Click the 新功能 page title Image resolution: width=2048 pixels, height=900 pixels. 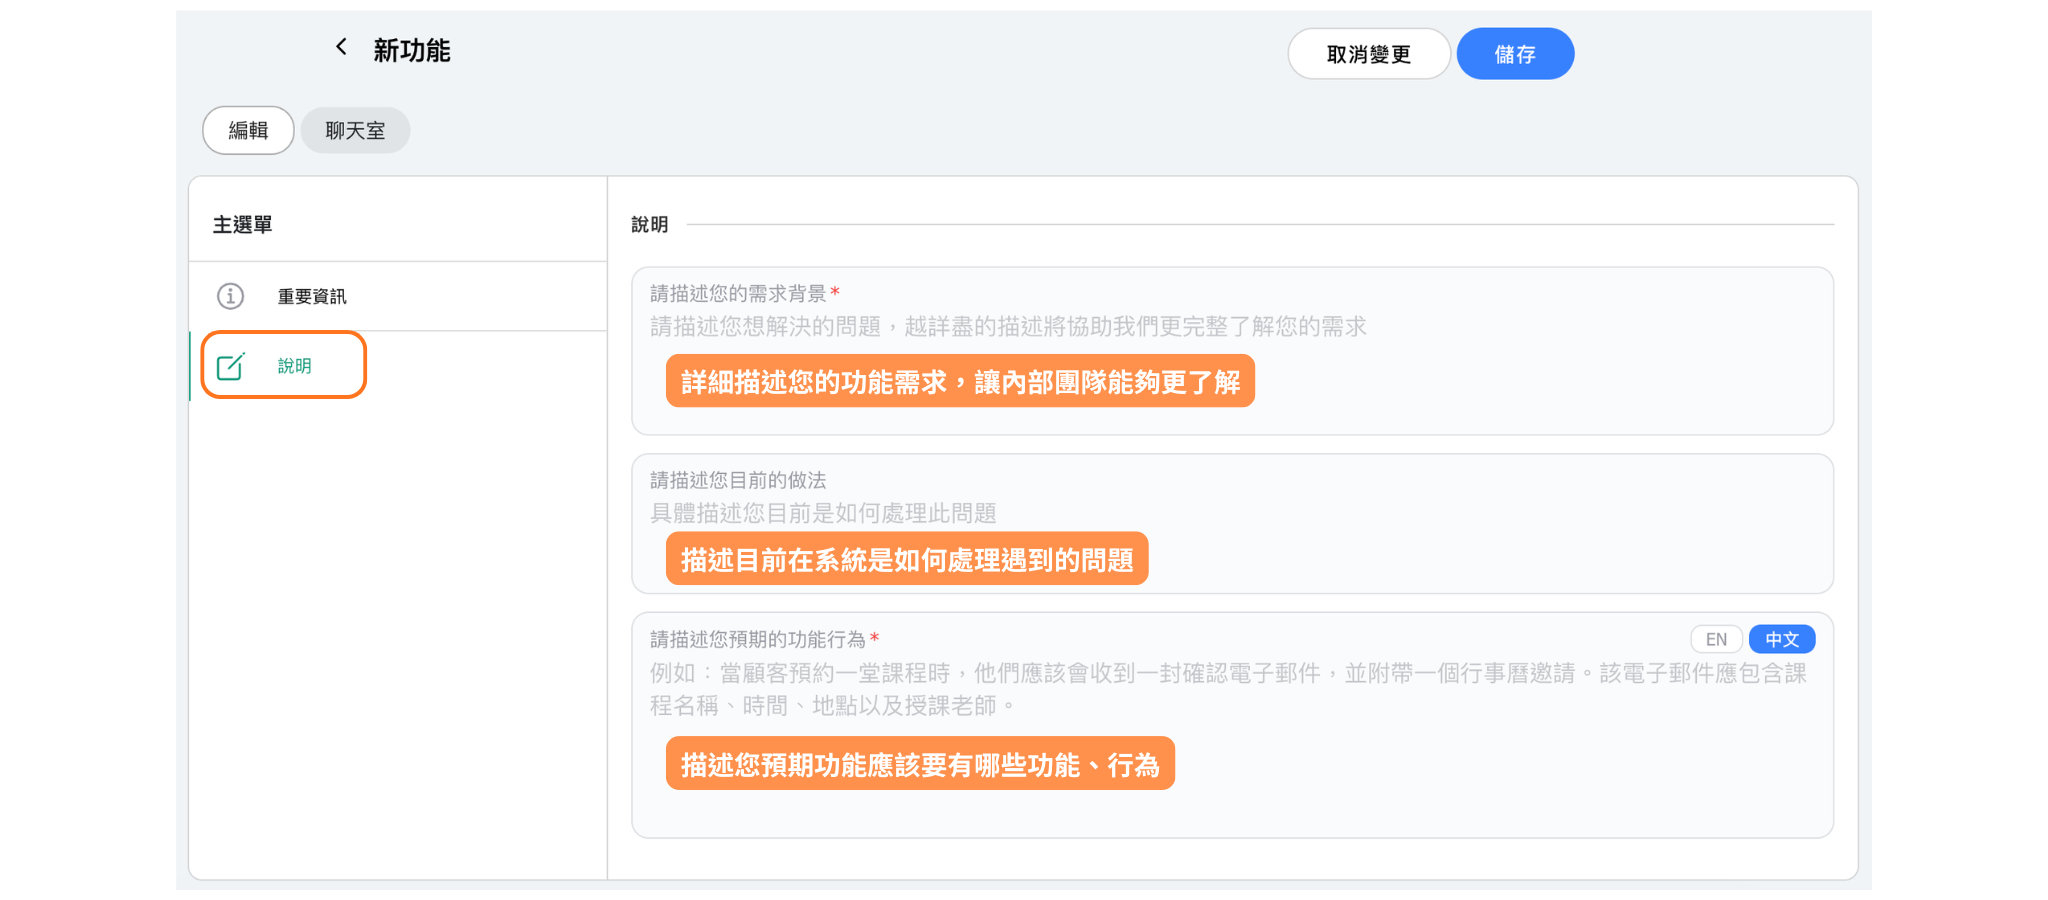412,50
